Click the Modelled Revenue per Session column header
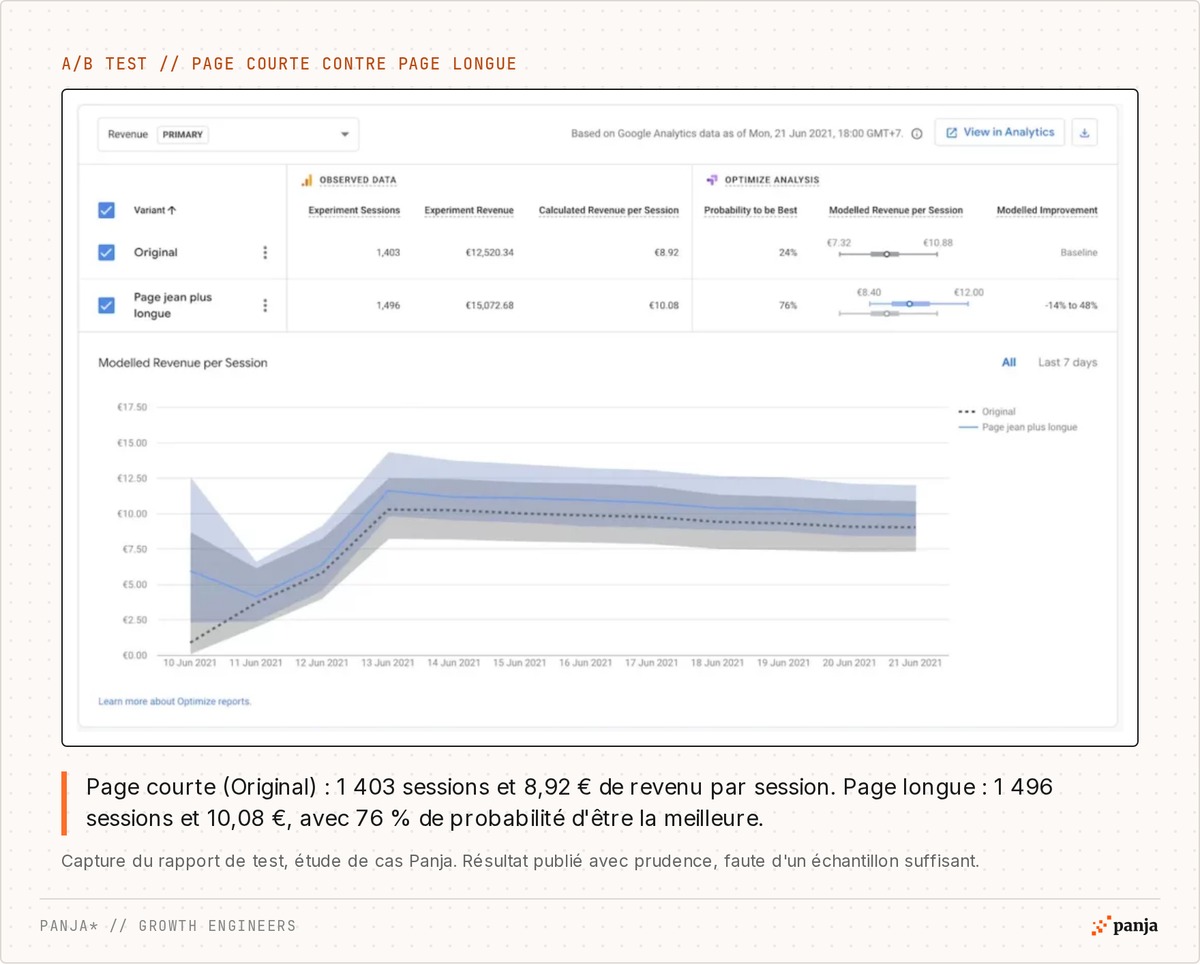 896,211
